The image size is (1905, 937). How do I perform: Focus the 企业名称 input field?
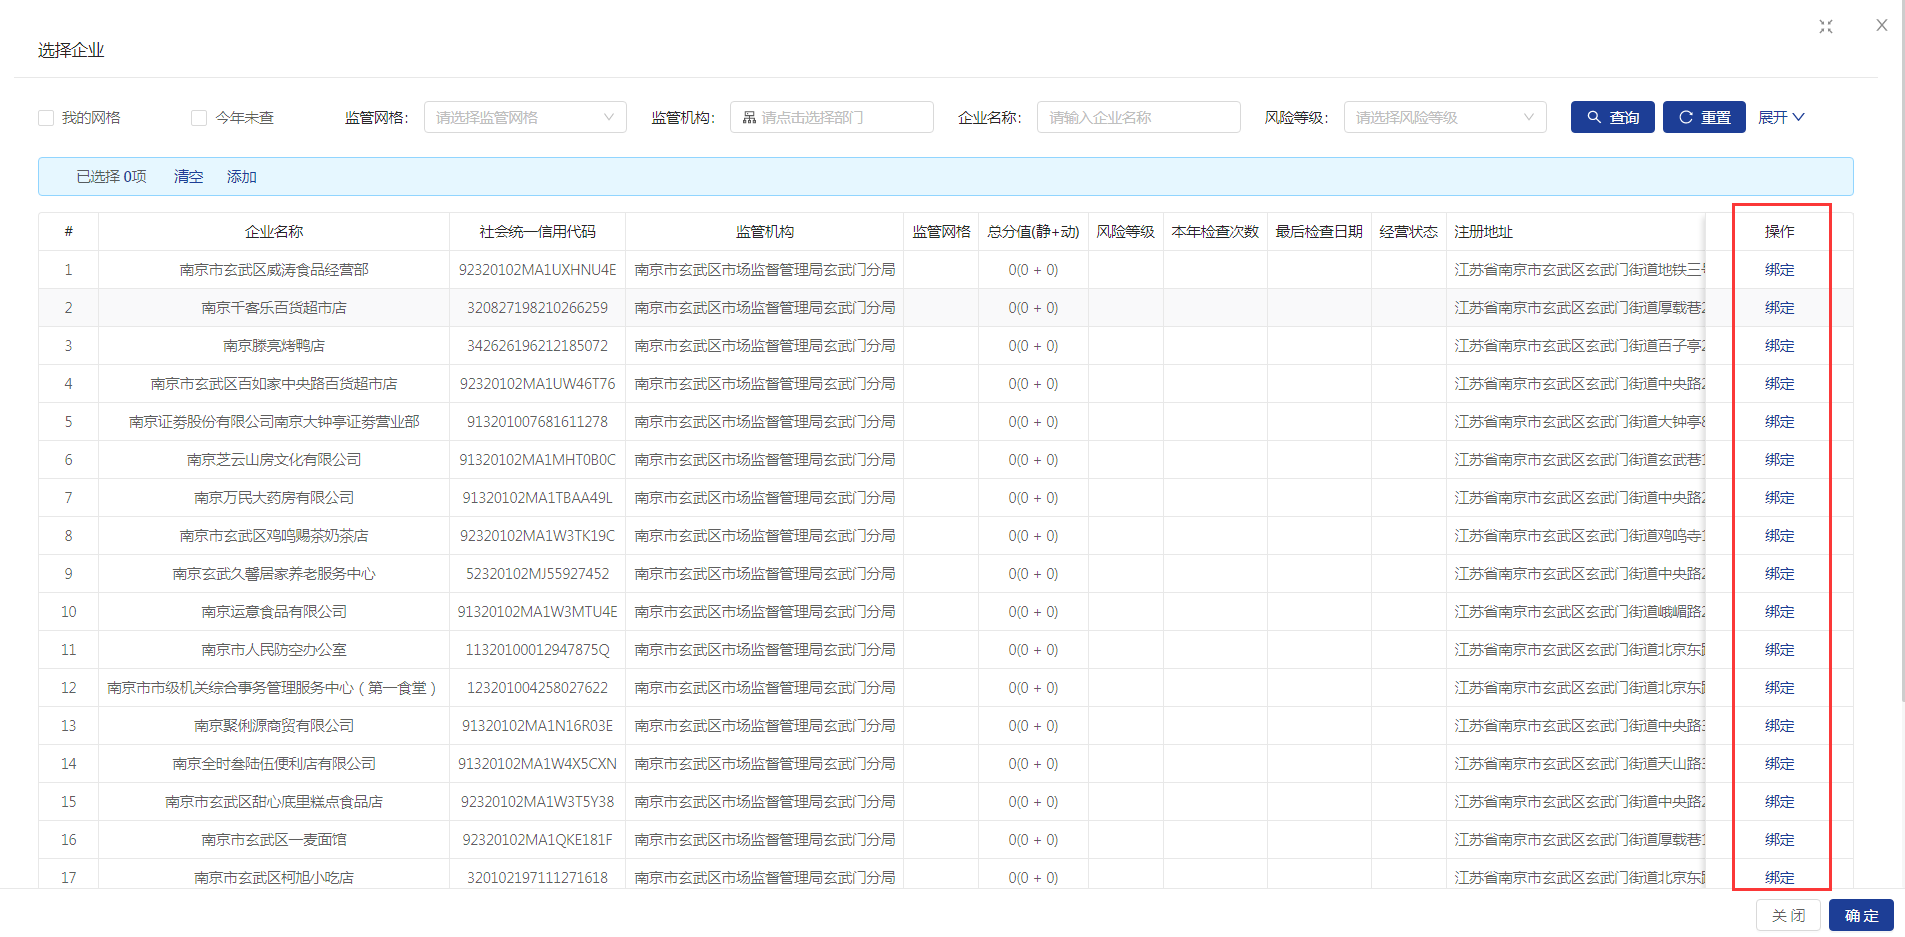coord(1138,117)
